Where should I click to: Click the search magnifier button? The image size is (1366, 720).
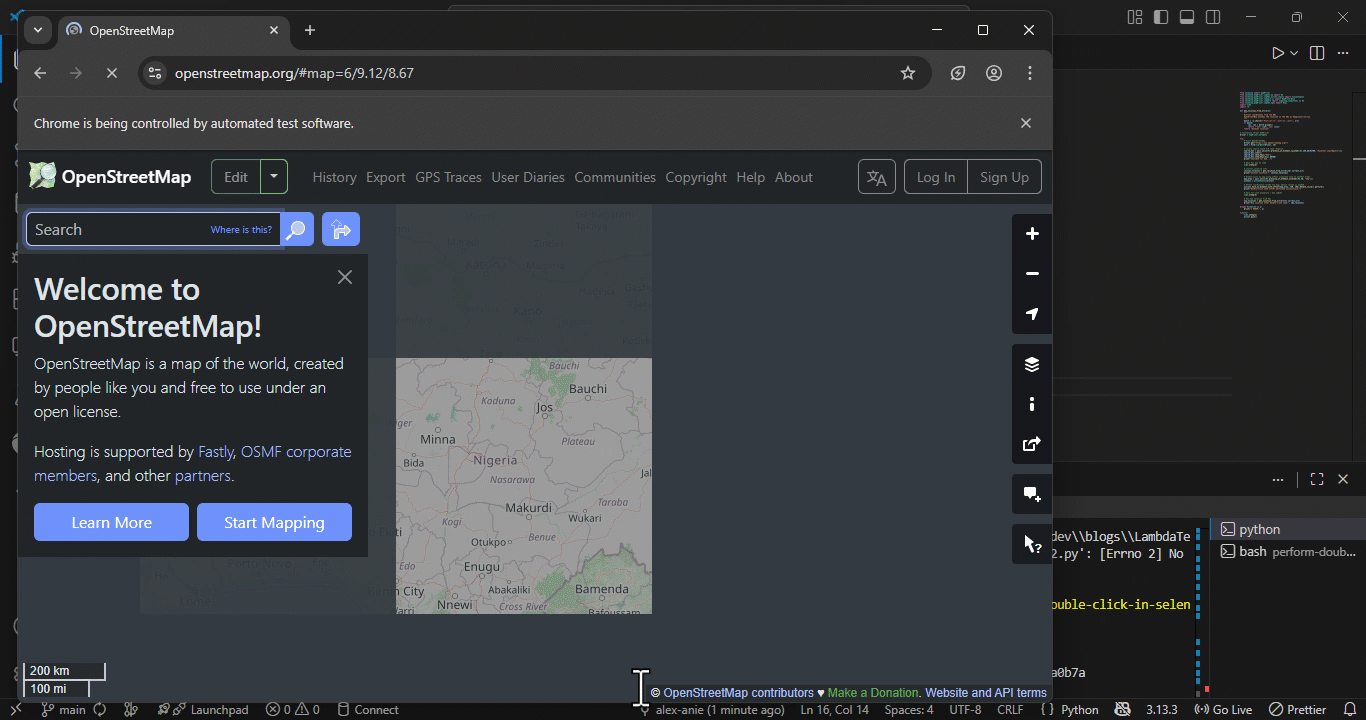pyautogui.click(x=296, y=230)
